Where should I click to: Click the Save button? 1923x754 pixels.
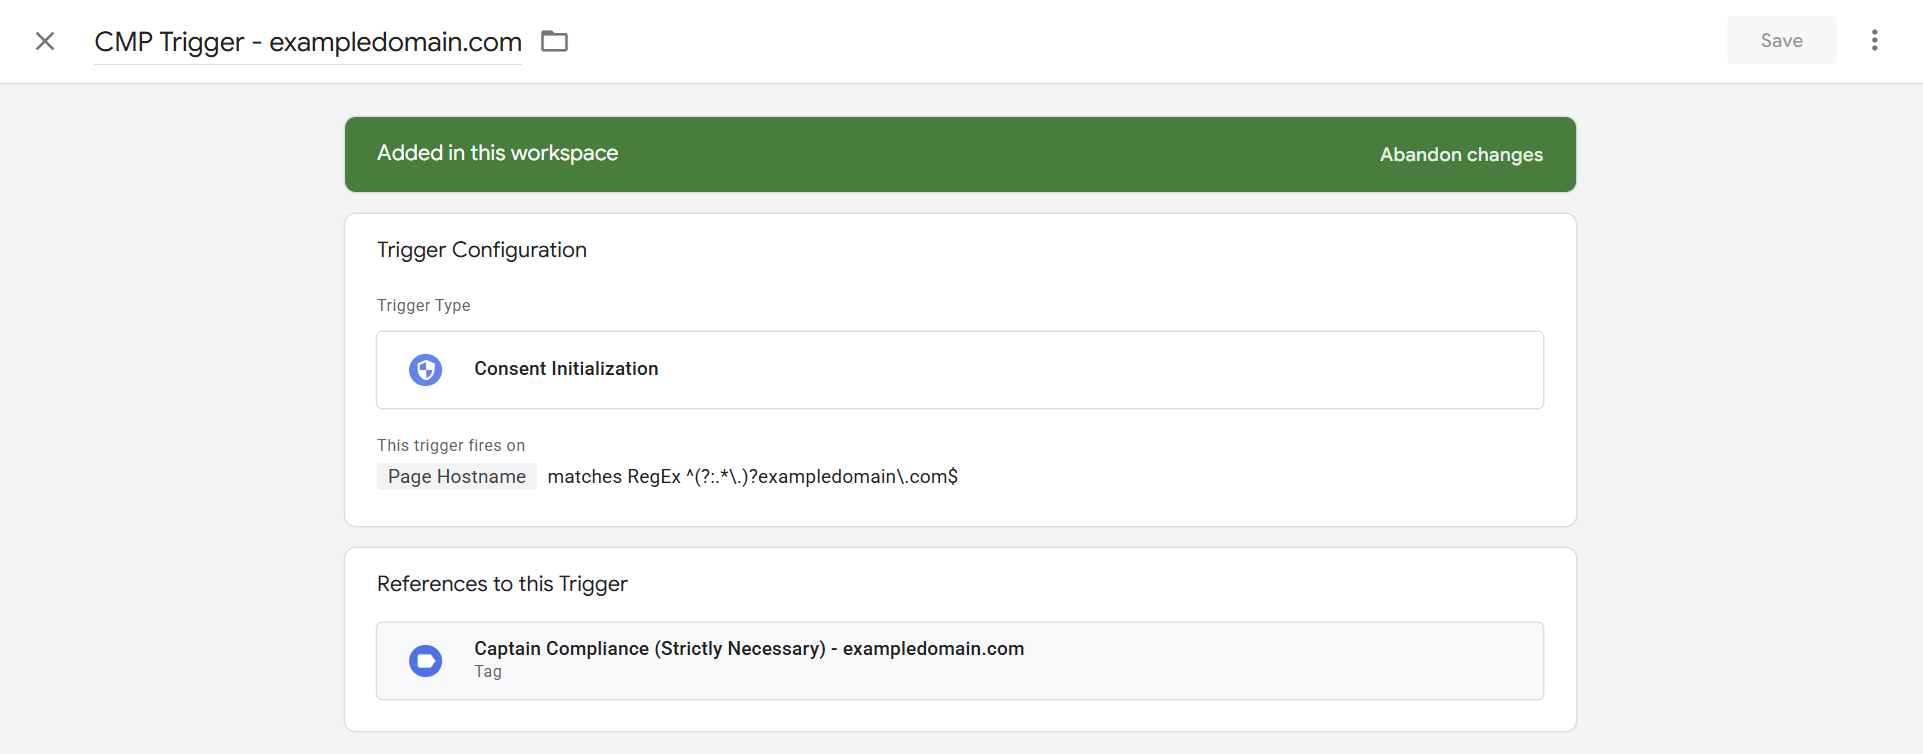click(x=1781, y=40)
